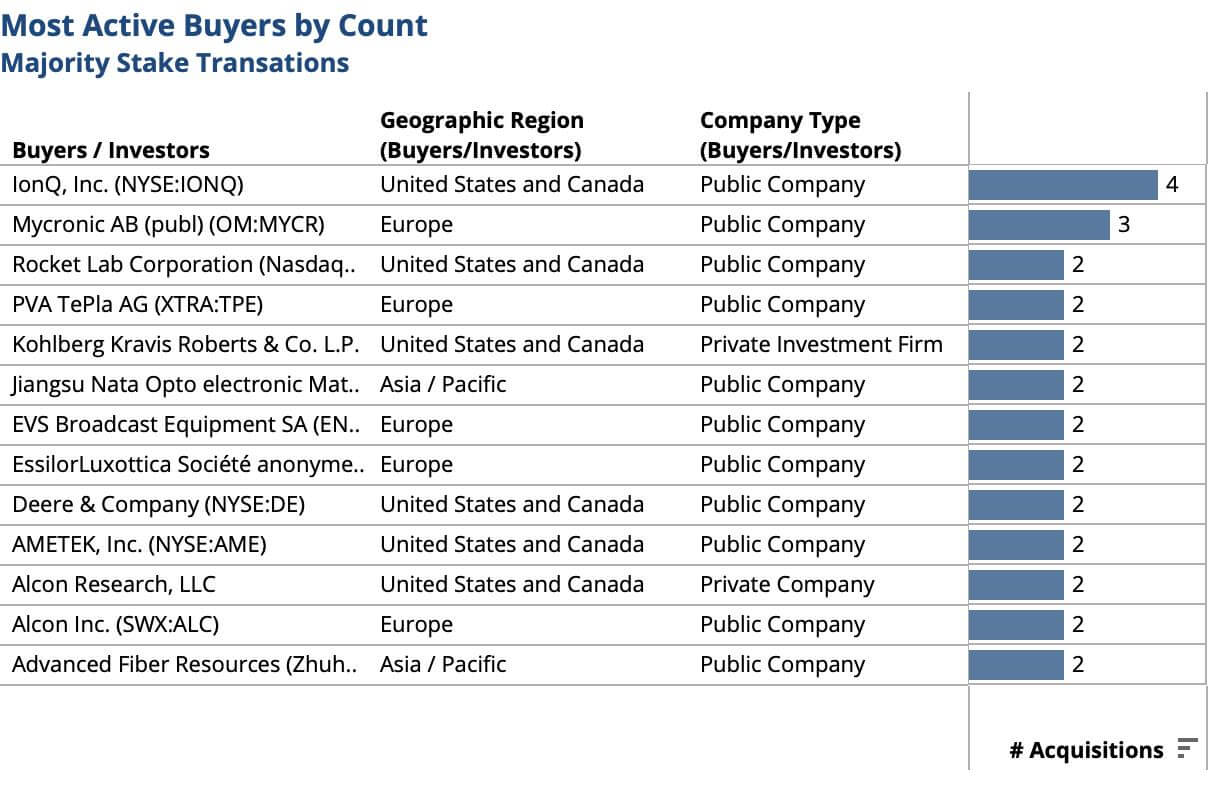Click Asia / Pacific for Jiangsu Nata
Screen dimensions: 1210x788
(x=443, y=385)
